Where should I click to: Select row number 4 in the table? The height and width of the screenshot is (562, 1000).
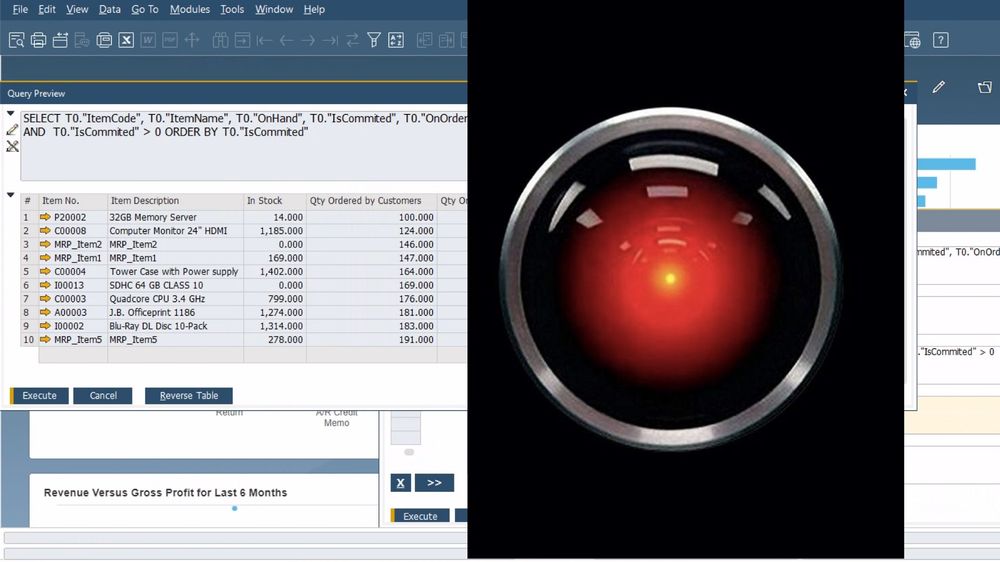(x=27, y=258)
